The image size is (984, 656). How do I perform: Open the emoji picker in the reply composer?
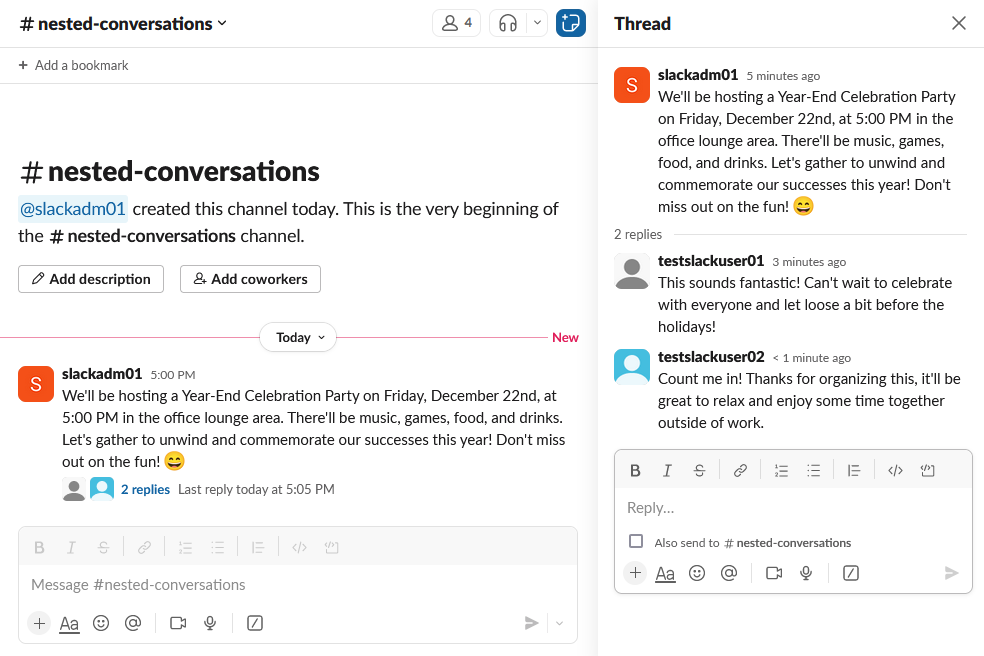point(697,573)
